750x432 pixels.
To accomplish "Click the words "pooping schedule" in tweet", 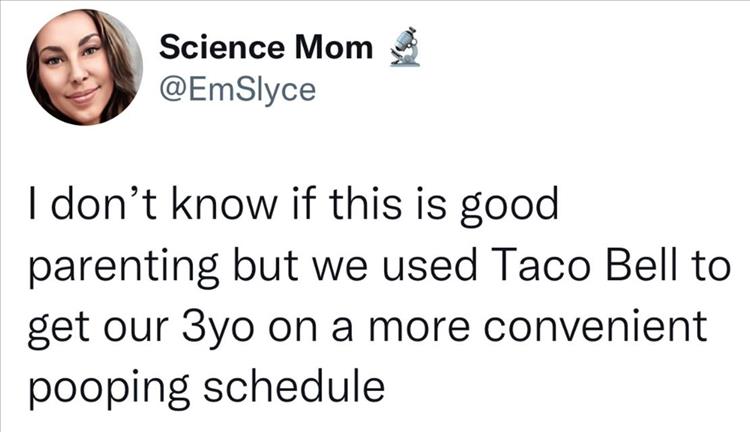I will (205, 383).
